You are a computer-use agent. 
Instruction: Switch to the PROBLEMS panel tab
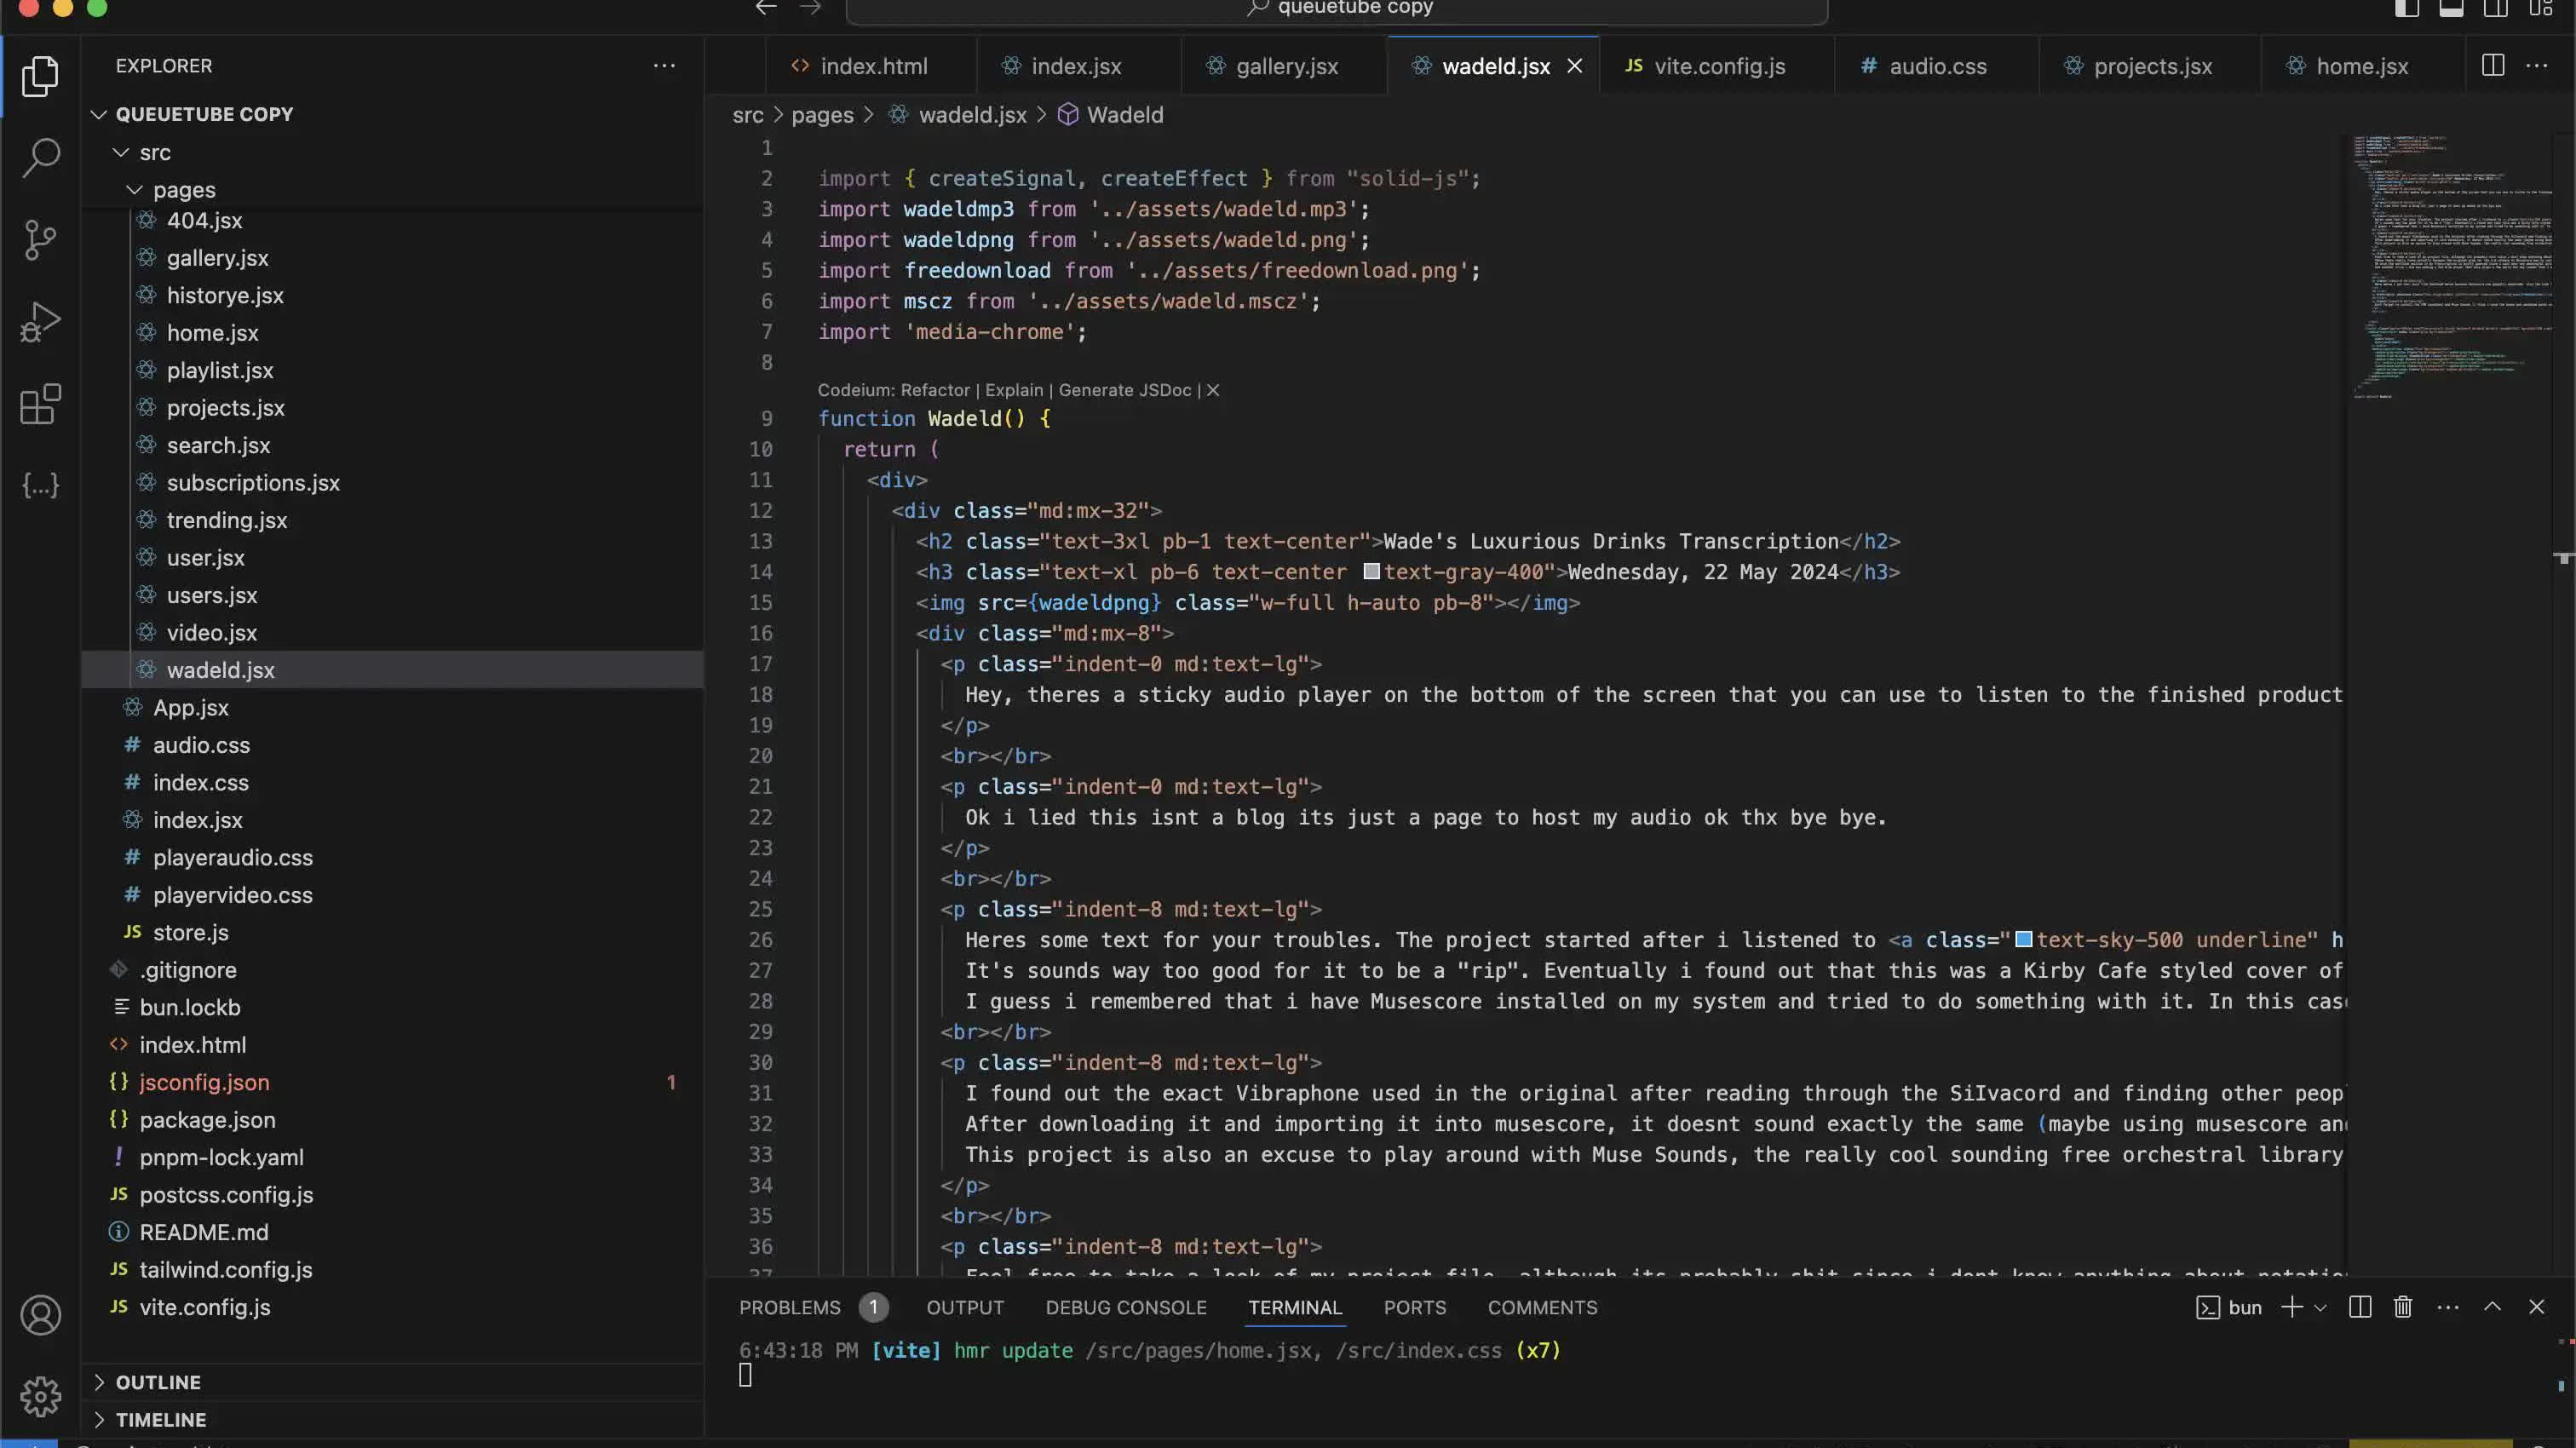pyautogui.click(x=789, y=1307)
